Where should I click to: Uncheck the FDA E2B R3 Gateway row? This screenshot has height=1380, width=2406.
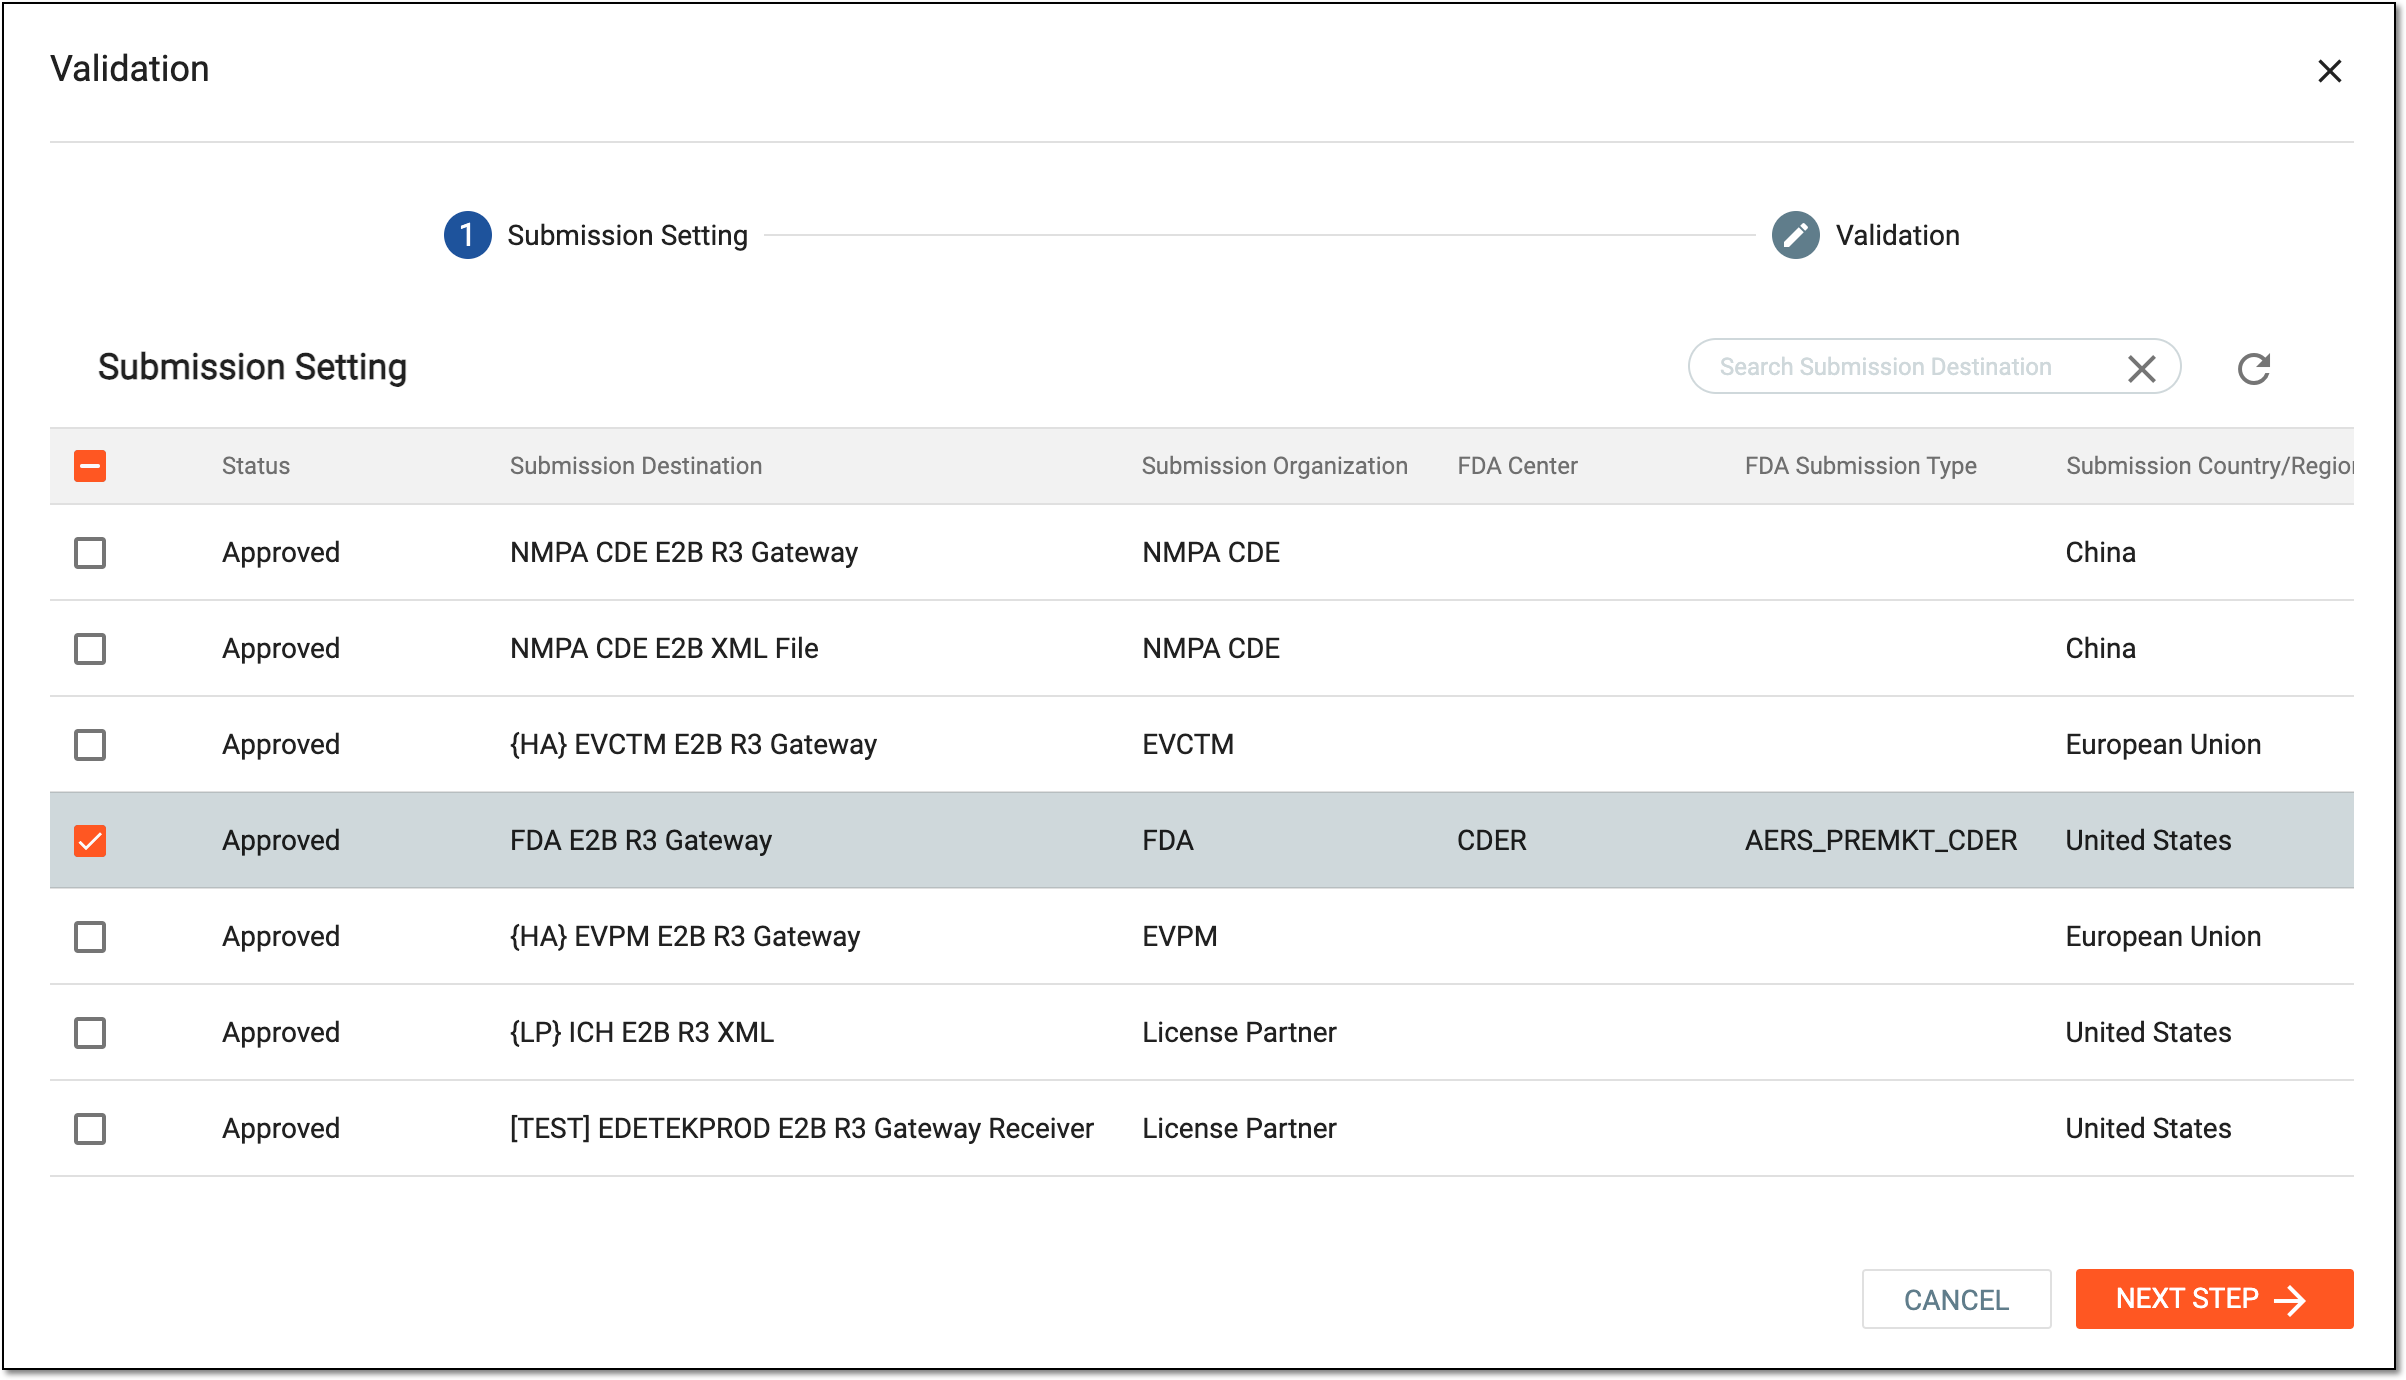90,841
